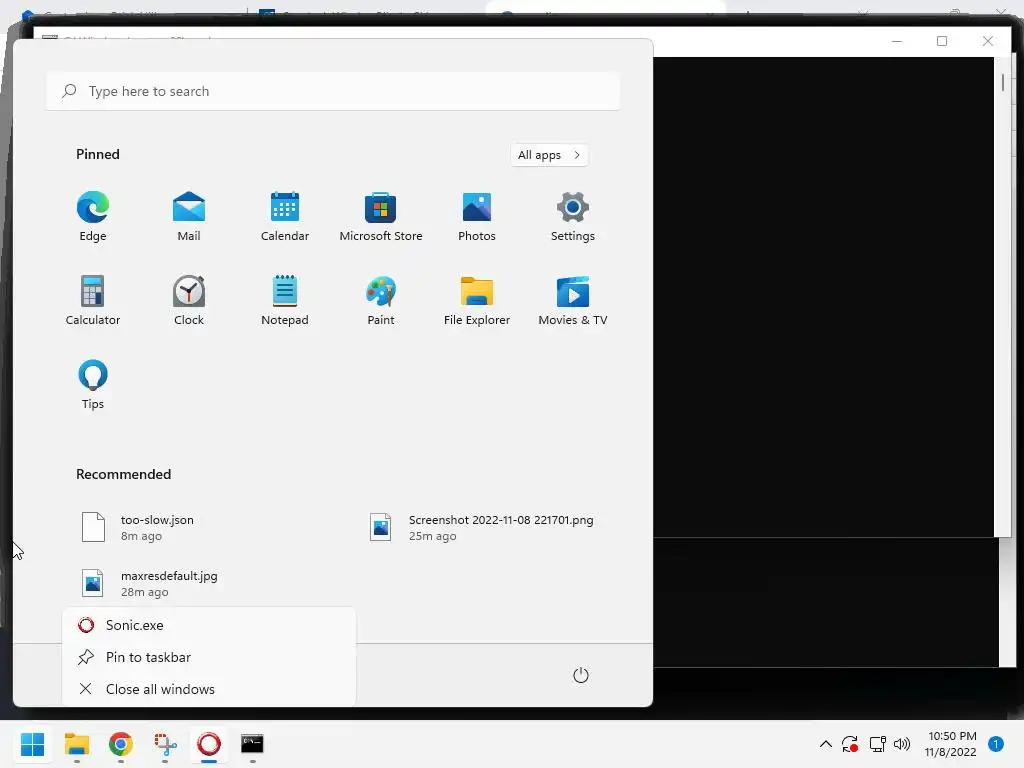This screenshot has height=768, width=1024.
Task: Launch the Mail app
Action: coord(189,216)
